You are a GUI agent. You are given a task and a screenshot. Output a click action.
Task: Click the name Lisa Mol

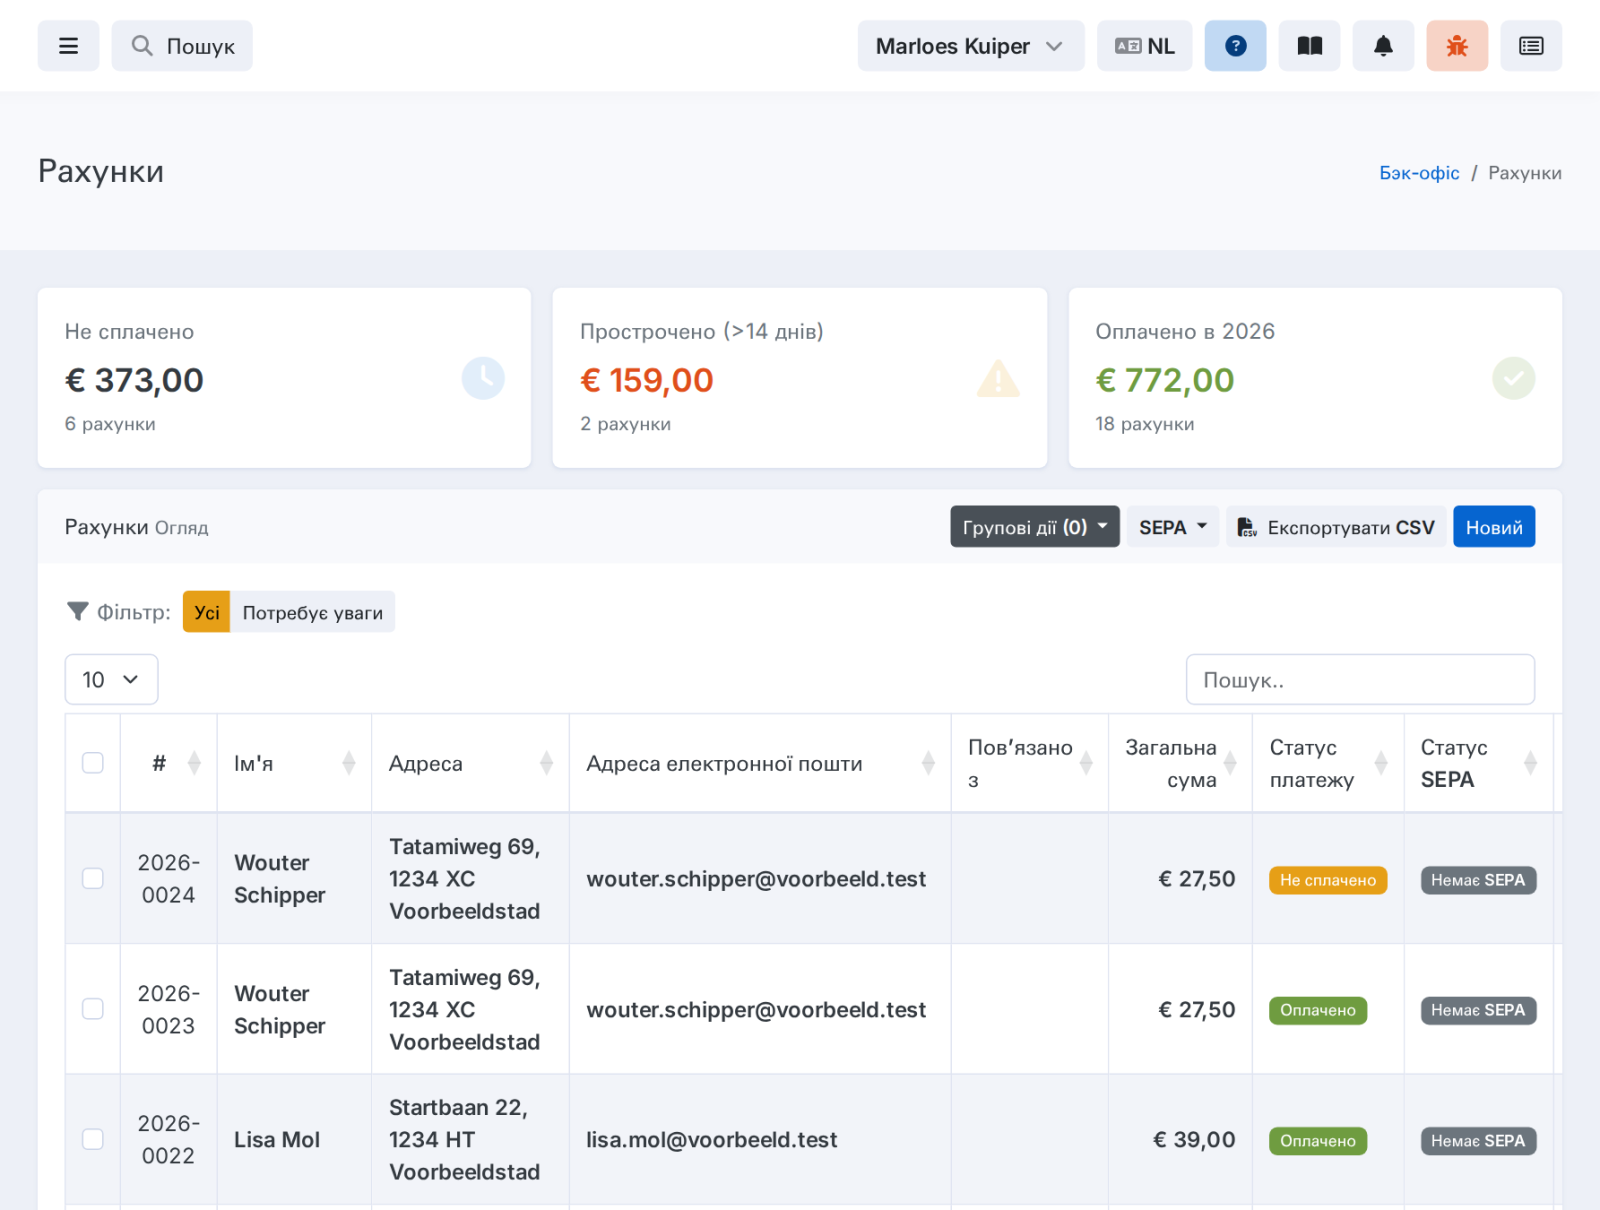(x=277, y=1140)
